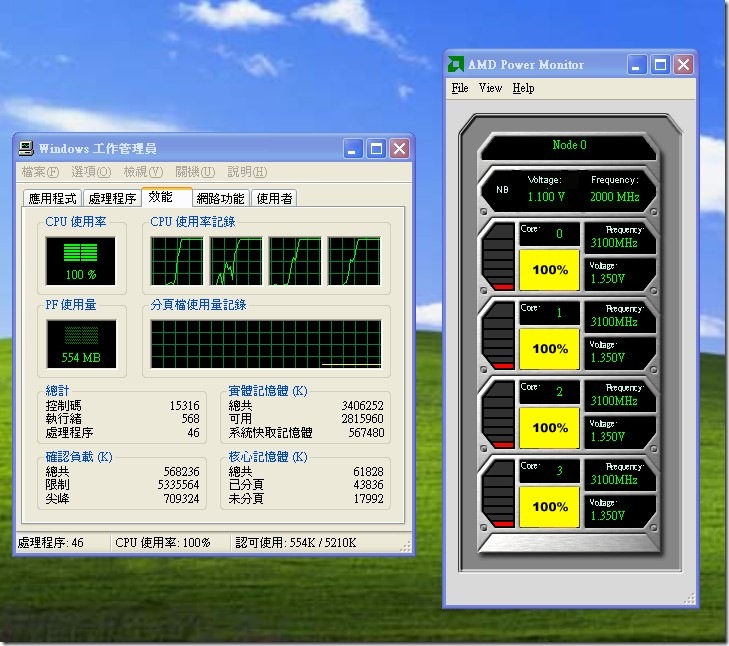Click the first CPU usage history graph
This screenshot has width=729, height=646.
click(x=177, y=261)
